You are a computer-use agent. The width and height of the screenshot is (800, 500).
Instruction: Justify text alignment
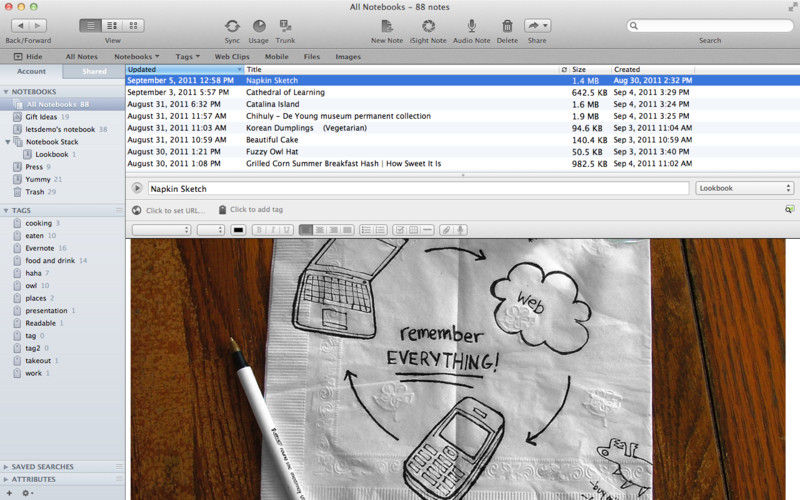[x=347, y=230]
